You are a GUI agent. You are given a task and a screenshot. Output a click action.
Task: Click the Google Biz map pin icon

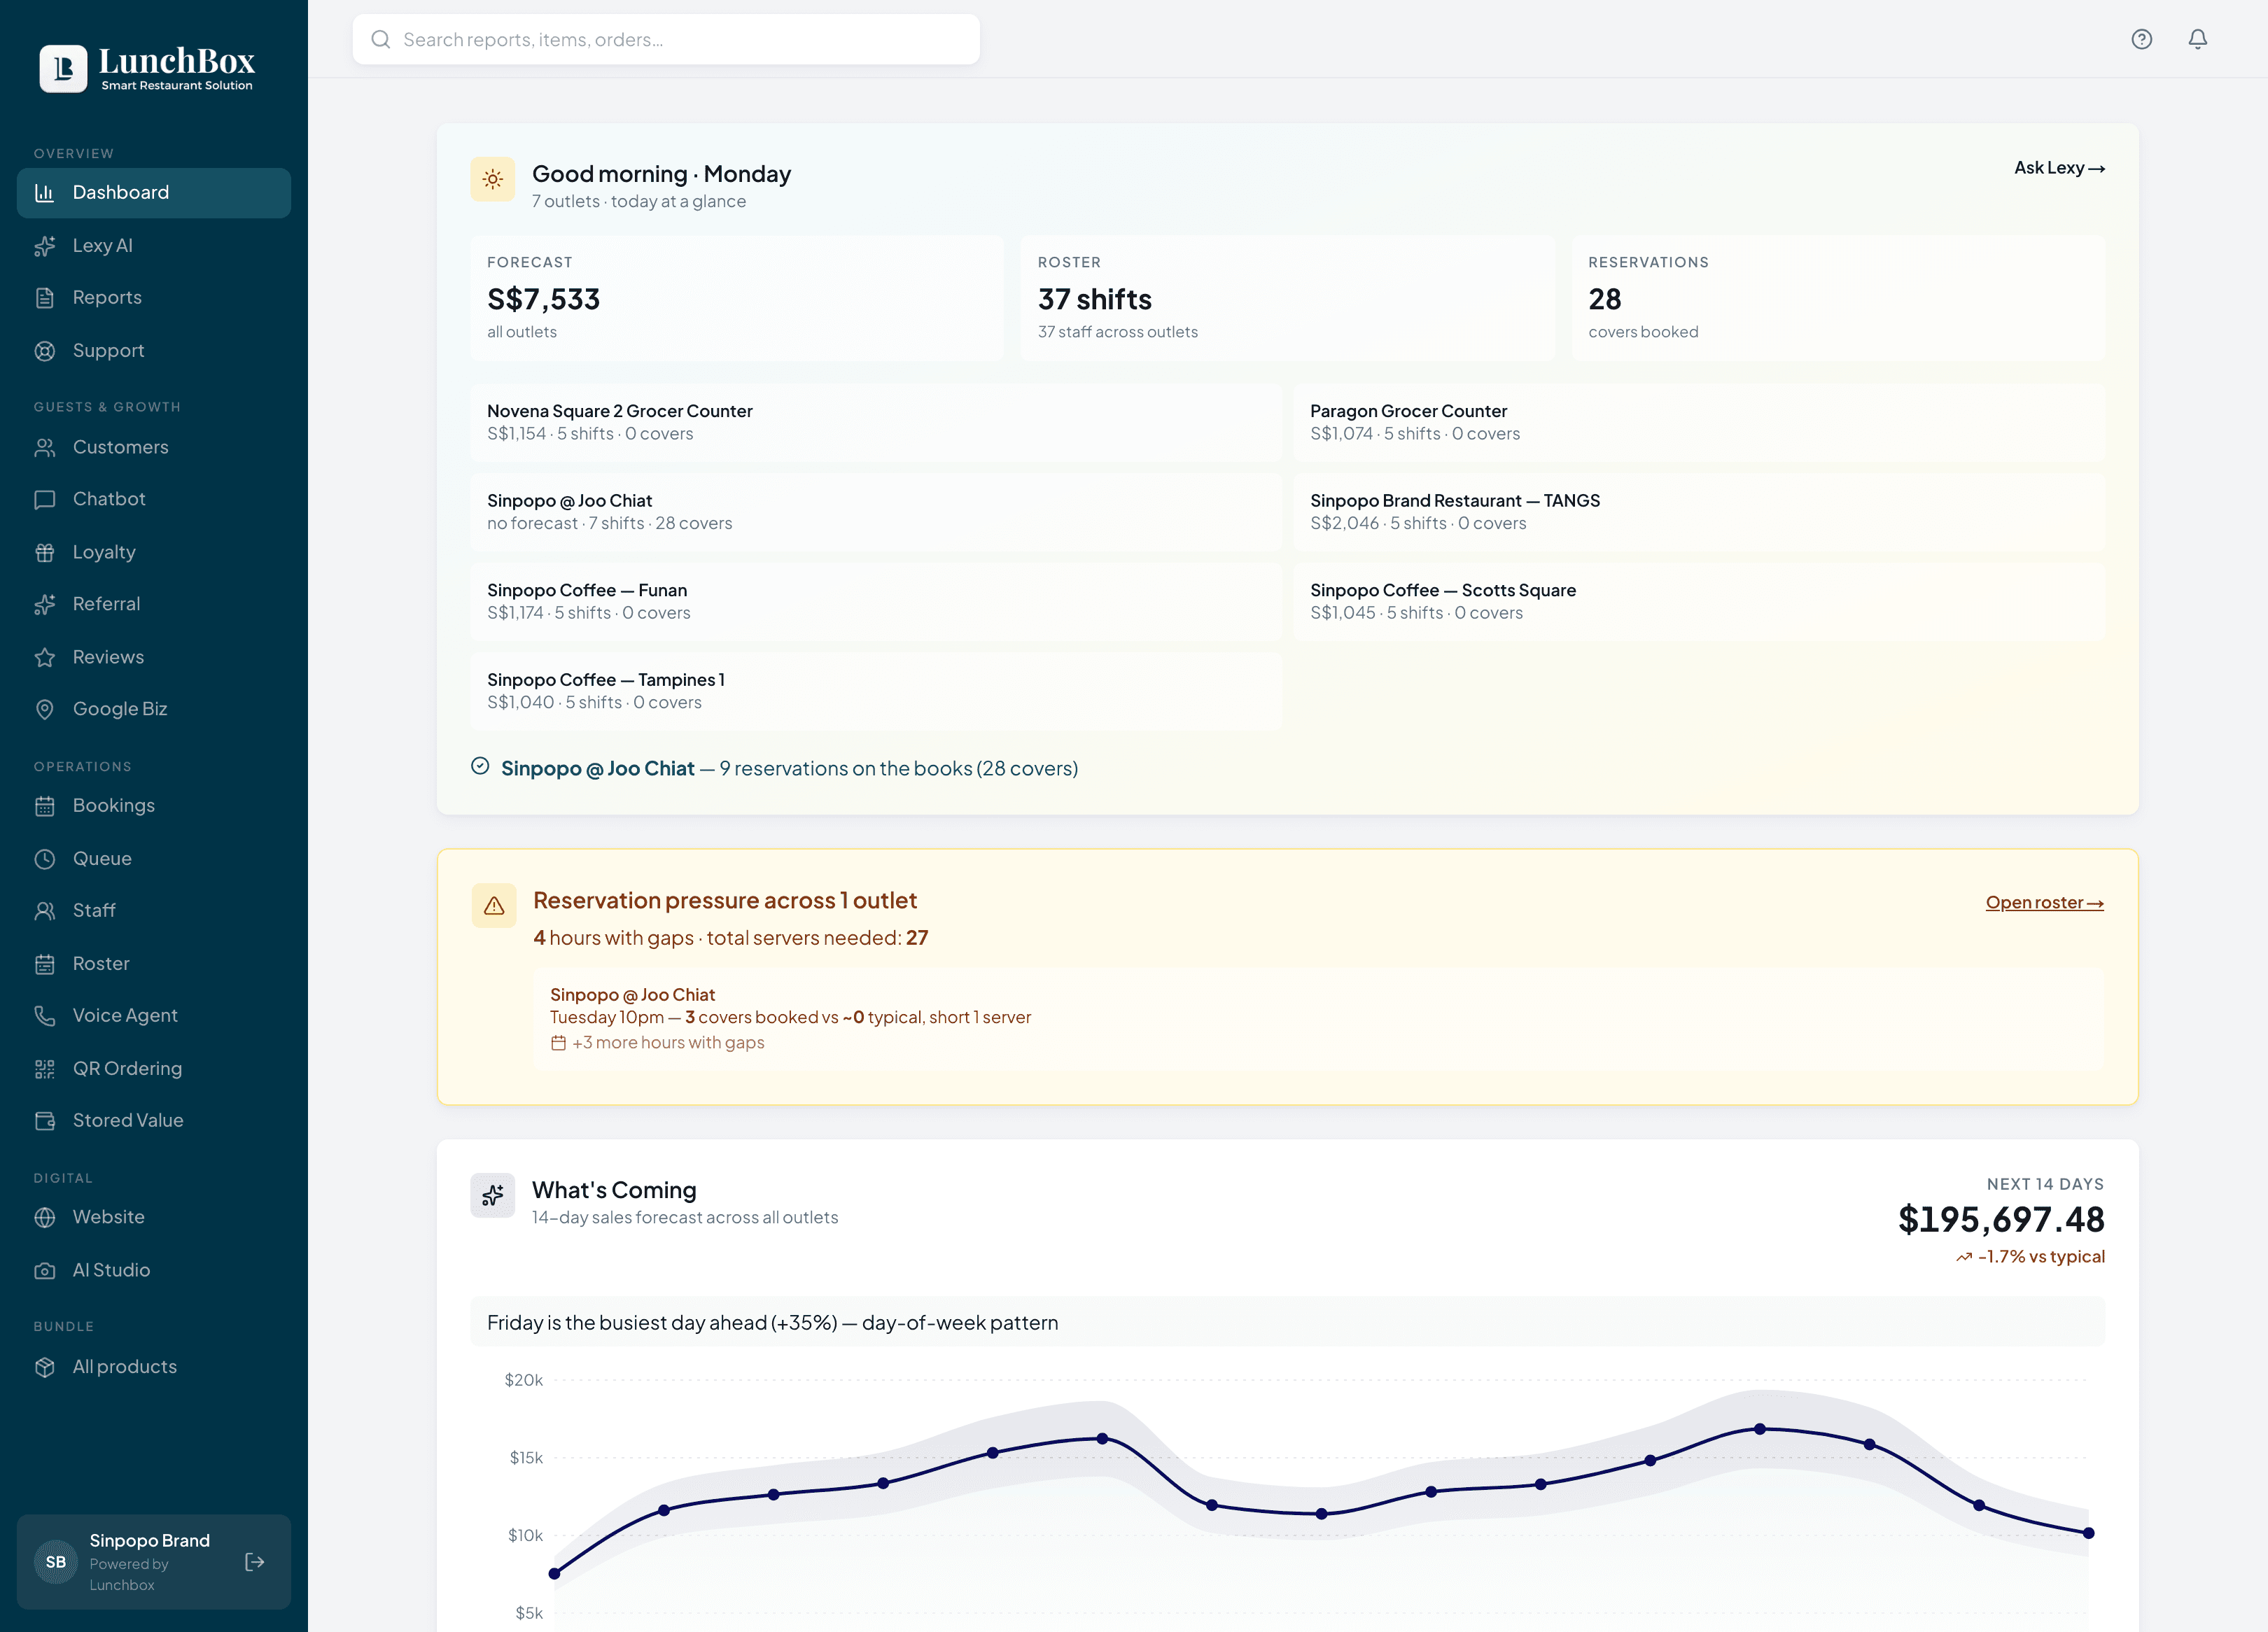click(x=45, y=709)
